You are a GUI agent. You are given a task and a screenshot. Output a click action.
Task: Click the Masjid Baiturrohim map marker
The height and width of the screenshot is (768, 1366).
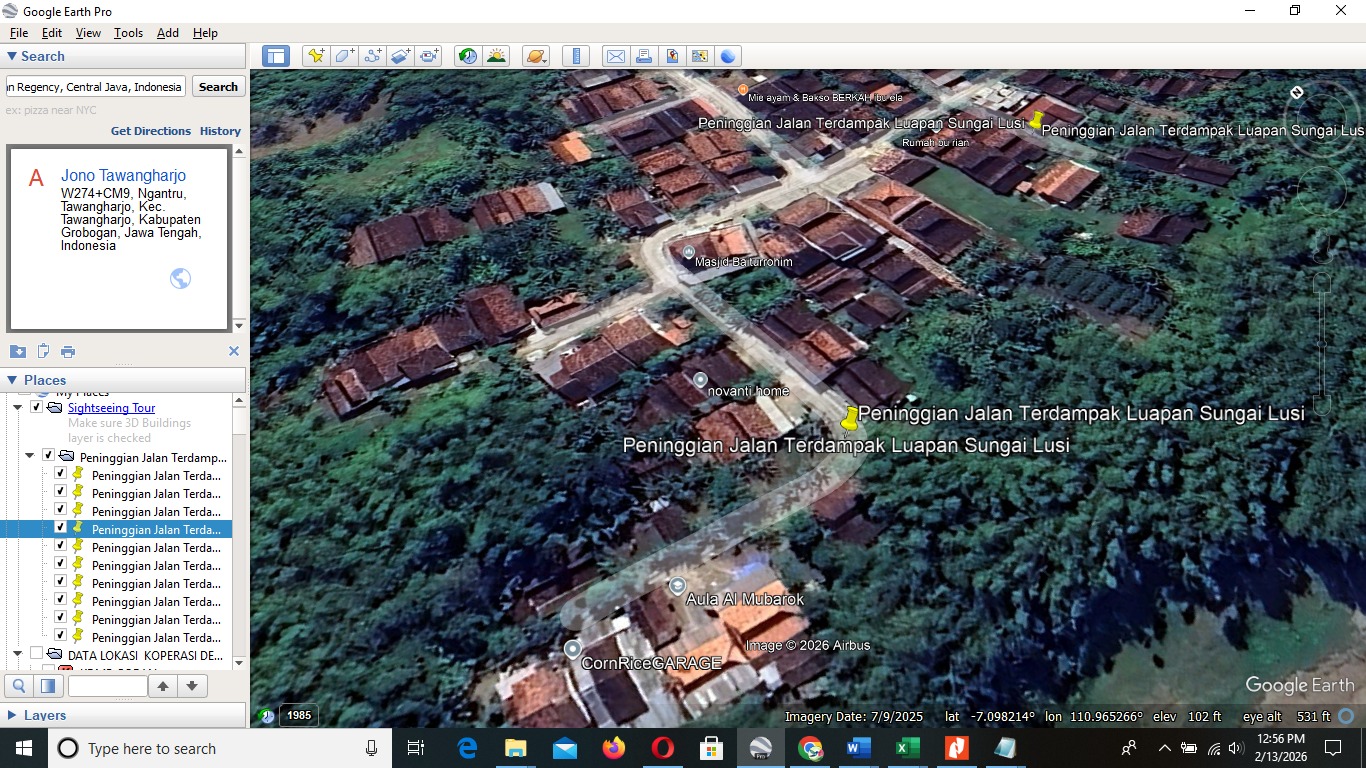click(x=688, y=252)
